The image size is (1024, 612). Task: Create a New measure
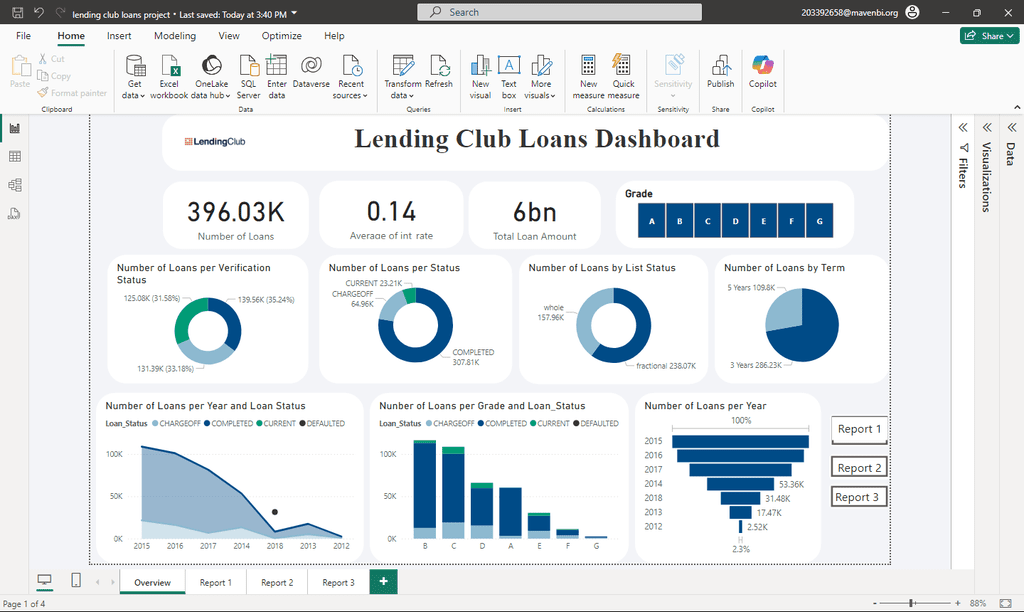pyautogui.click(x=588, y=77)
